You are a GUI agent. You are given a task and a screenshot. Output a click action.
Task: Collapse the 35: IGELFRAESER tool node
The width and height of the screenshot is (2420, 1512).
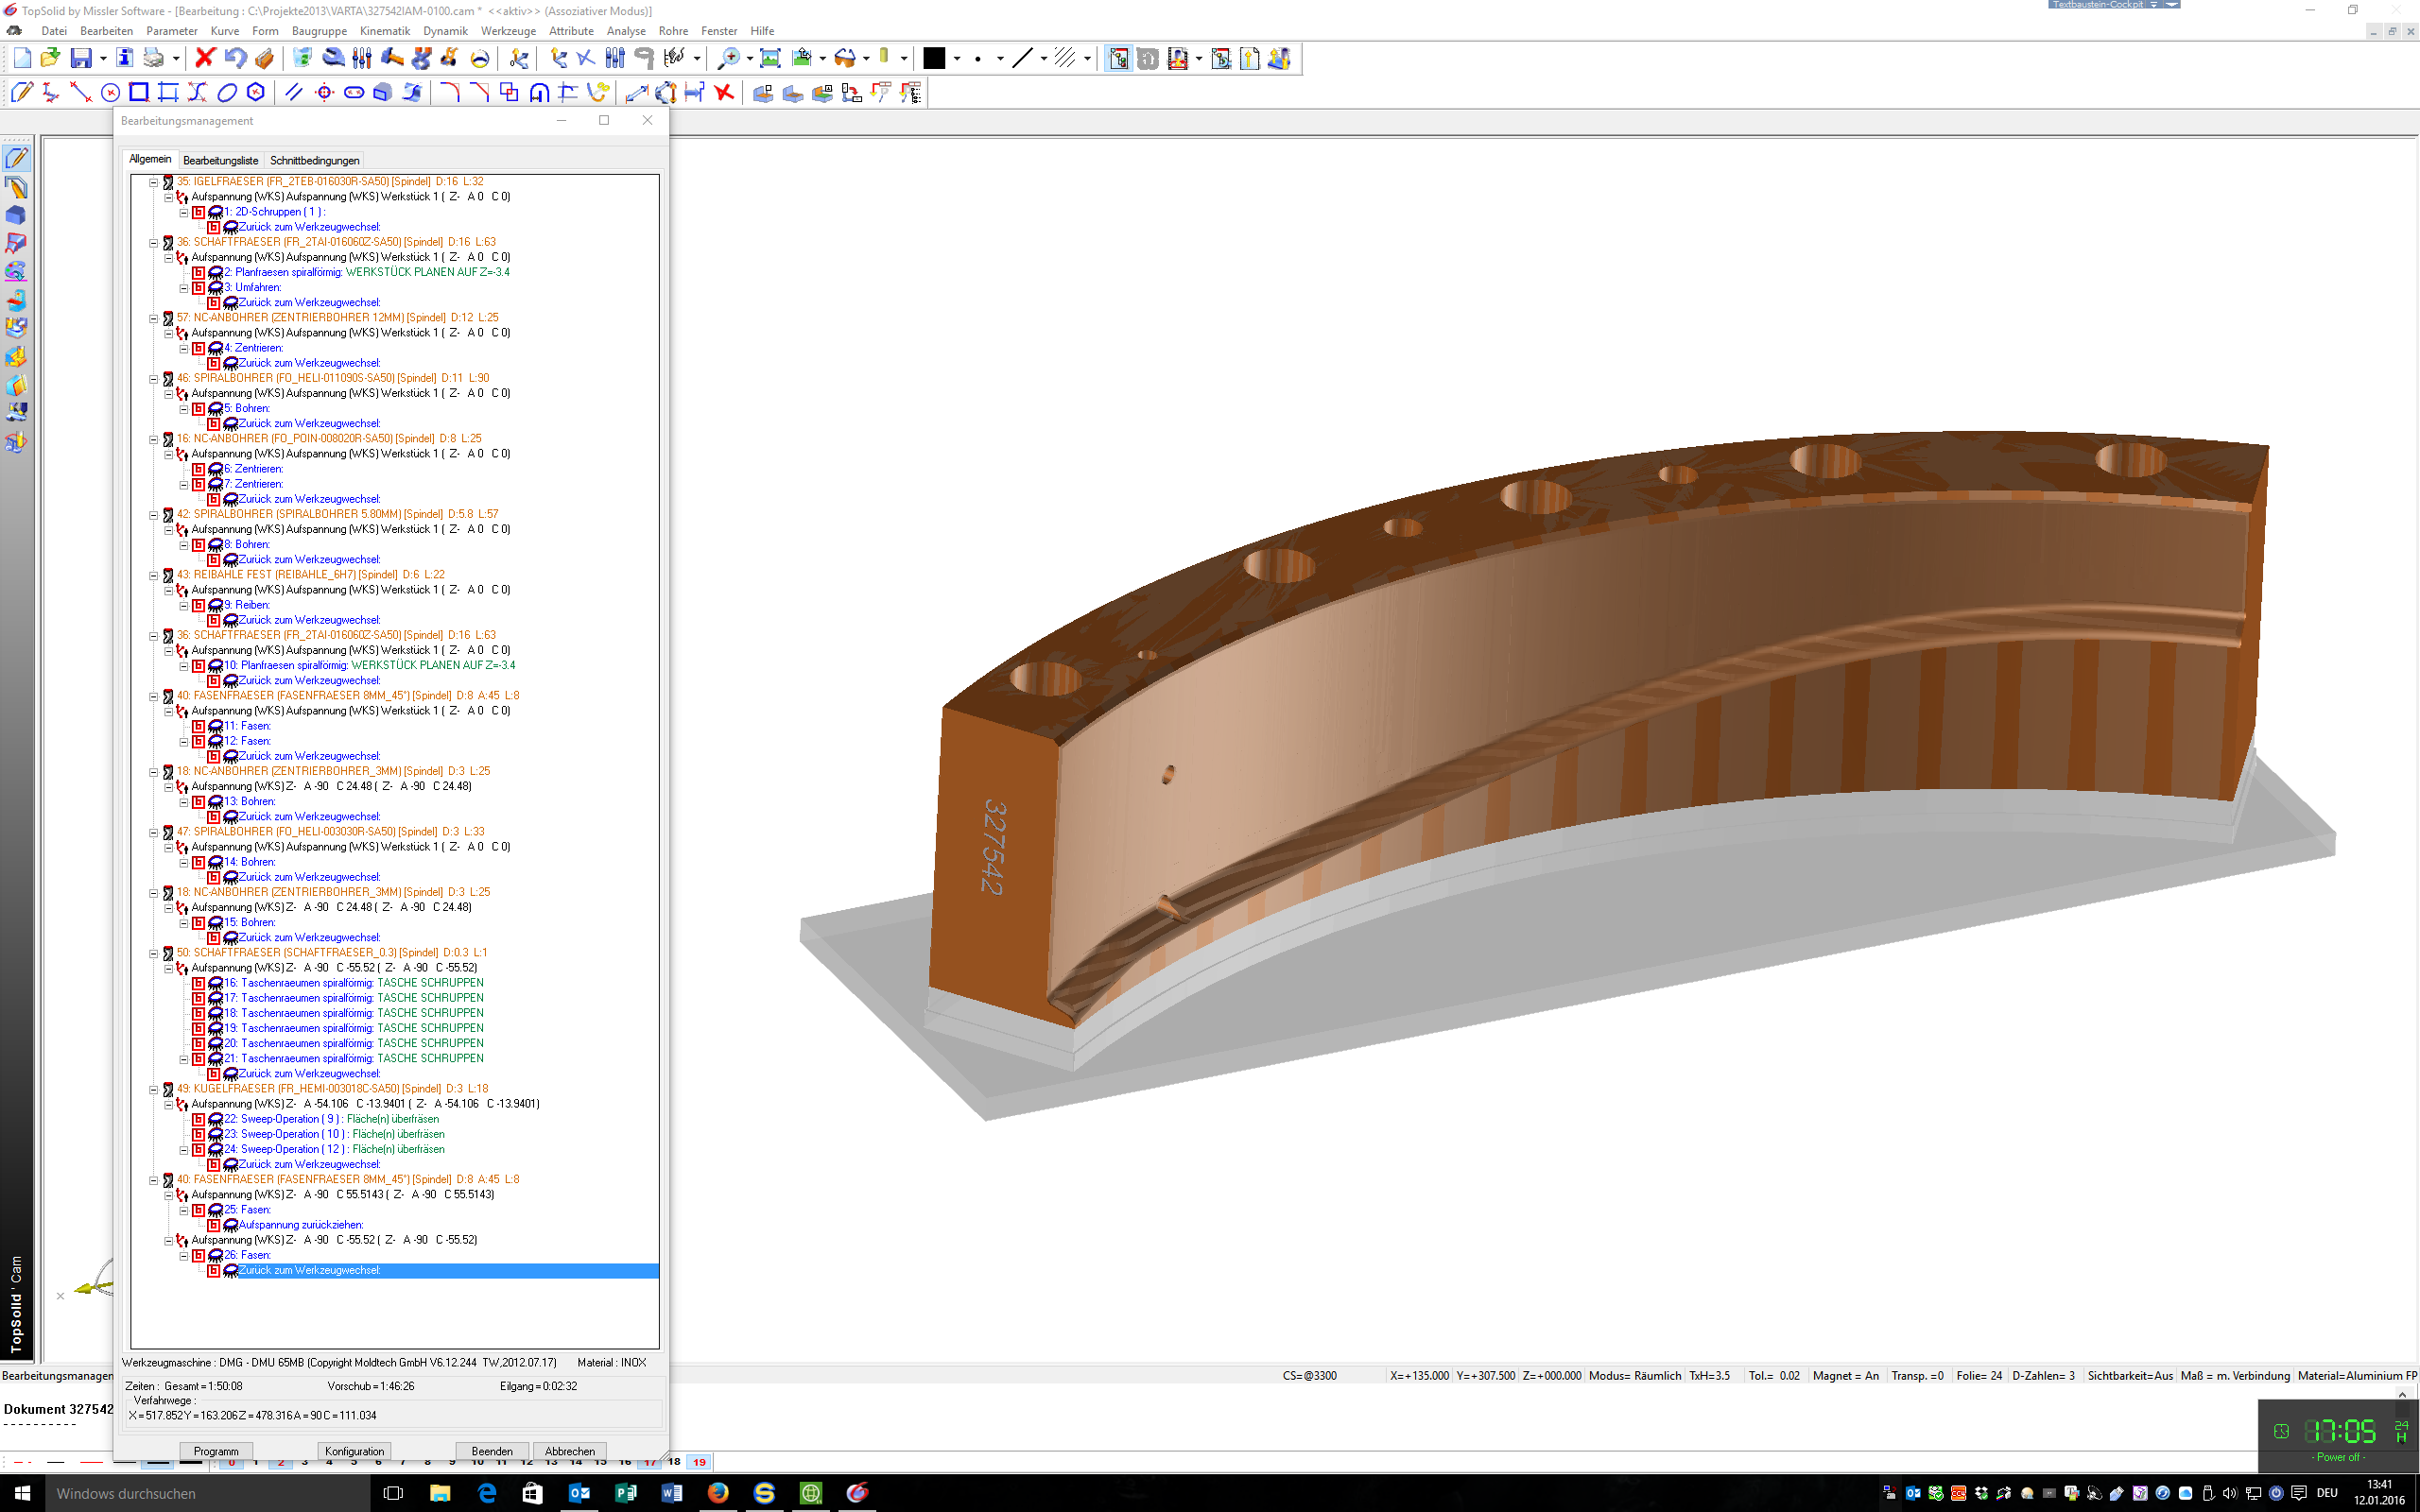tap(154, 182)
